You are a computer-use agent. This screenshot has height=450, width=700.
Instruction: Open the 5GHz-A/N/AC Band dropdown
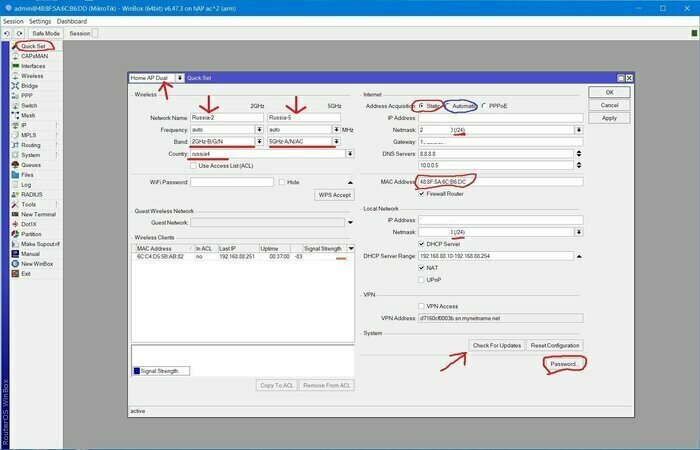[337, 142]
